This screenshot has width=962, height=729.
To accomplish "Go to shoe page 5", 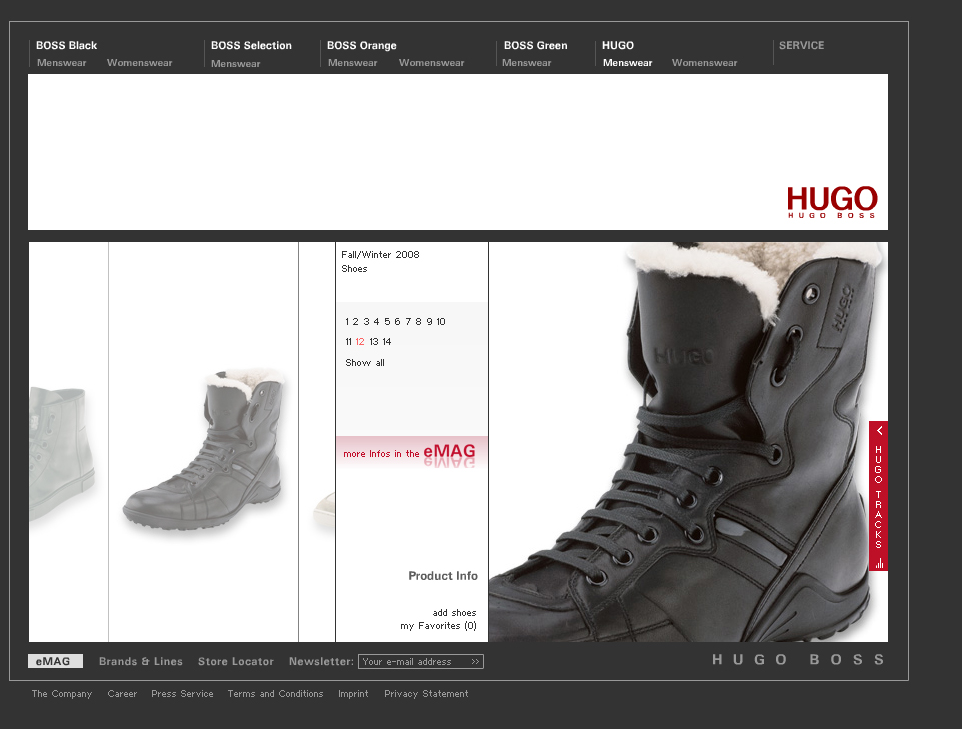I will [387, 322].
